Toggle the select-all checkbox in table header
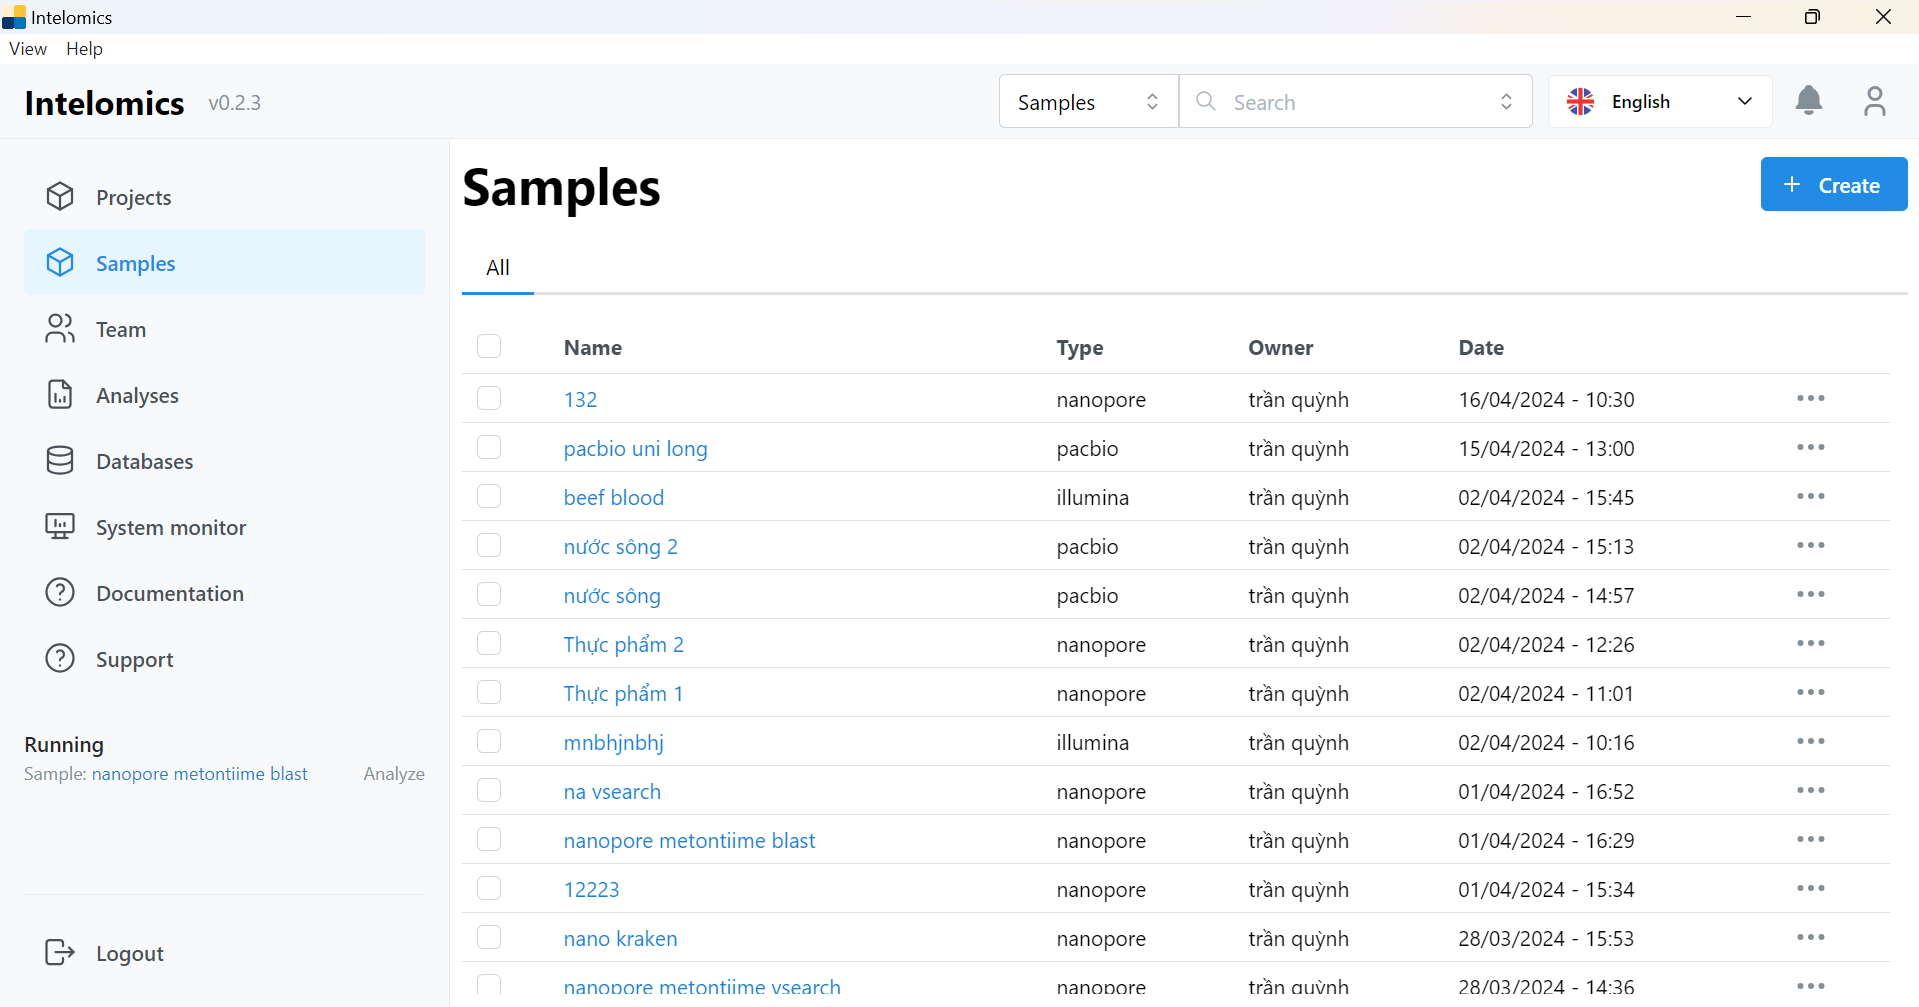 click(x=489, y=347)
